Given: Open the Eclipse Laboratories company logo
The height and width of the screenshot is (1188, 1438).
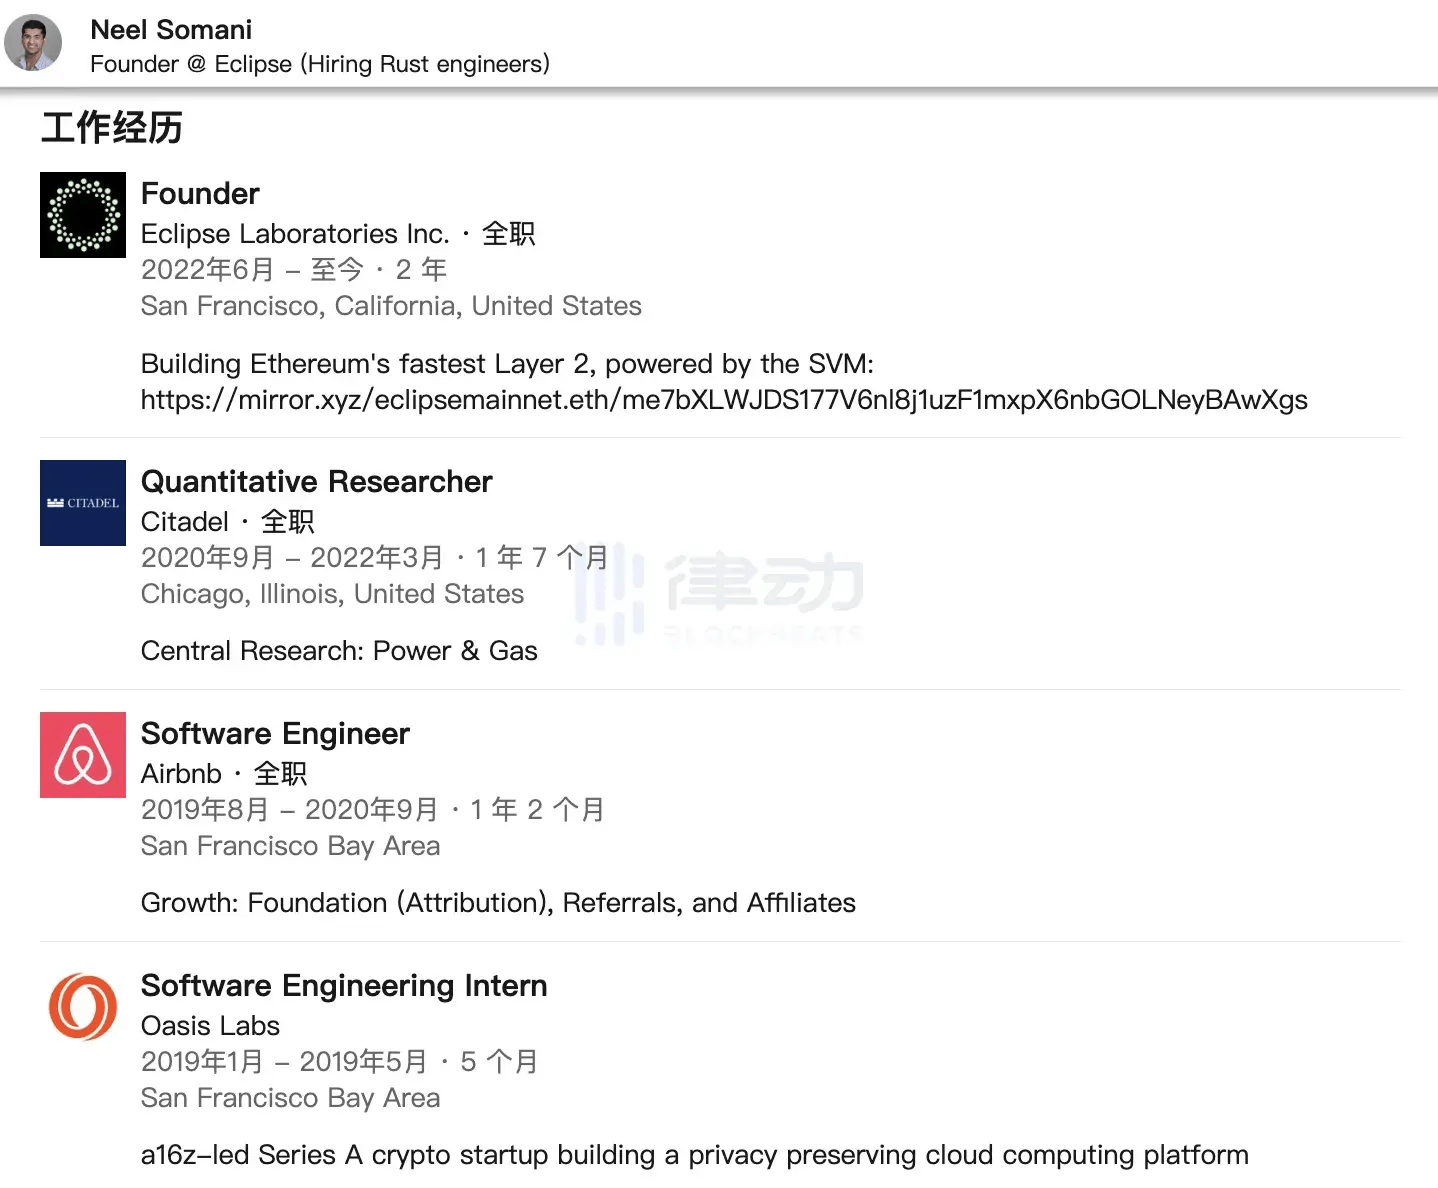Looking at the screenshot, I should 83,215.
